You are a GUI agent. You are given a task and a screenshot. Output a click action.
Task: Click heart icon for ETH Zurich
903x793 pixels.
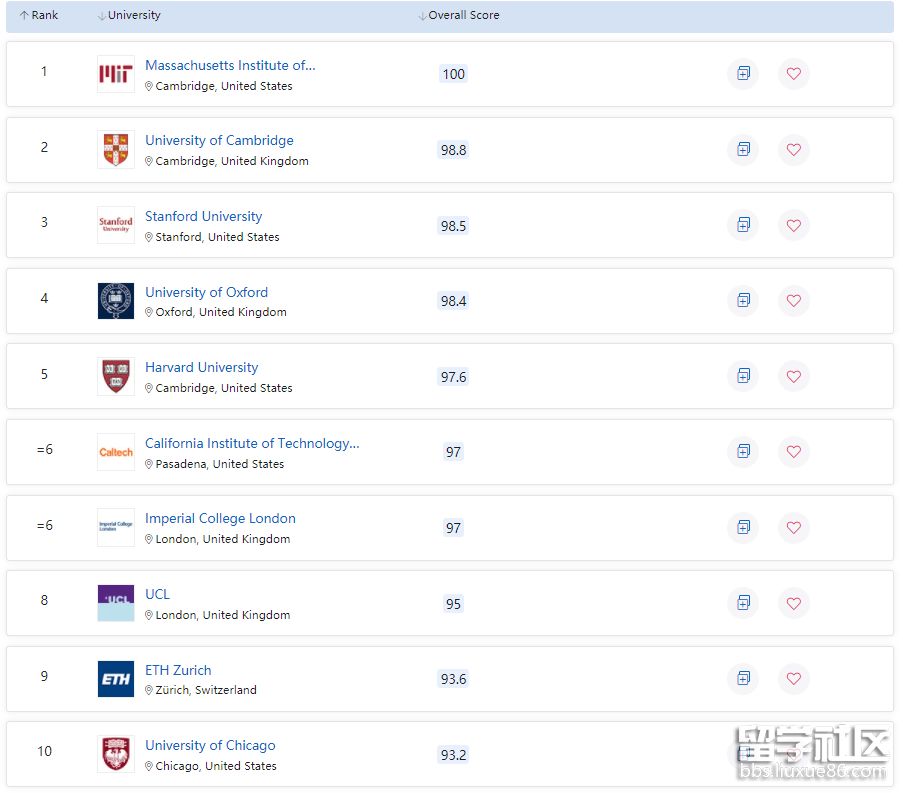[x=793, y=679]
